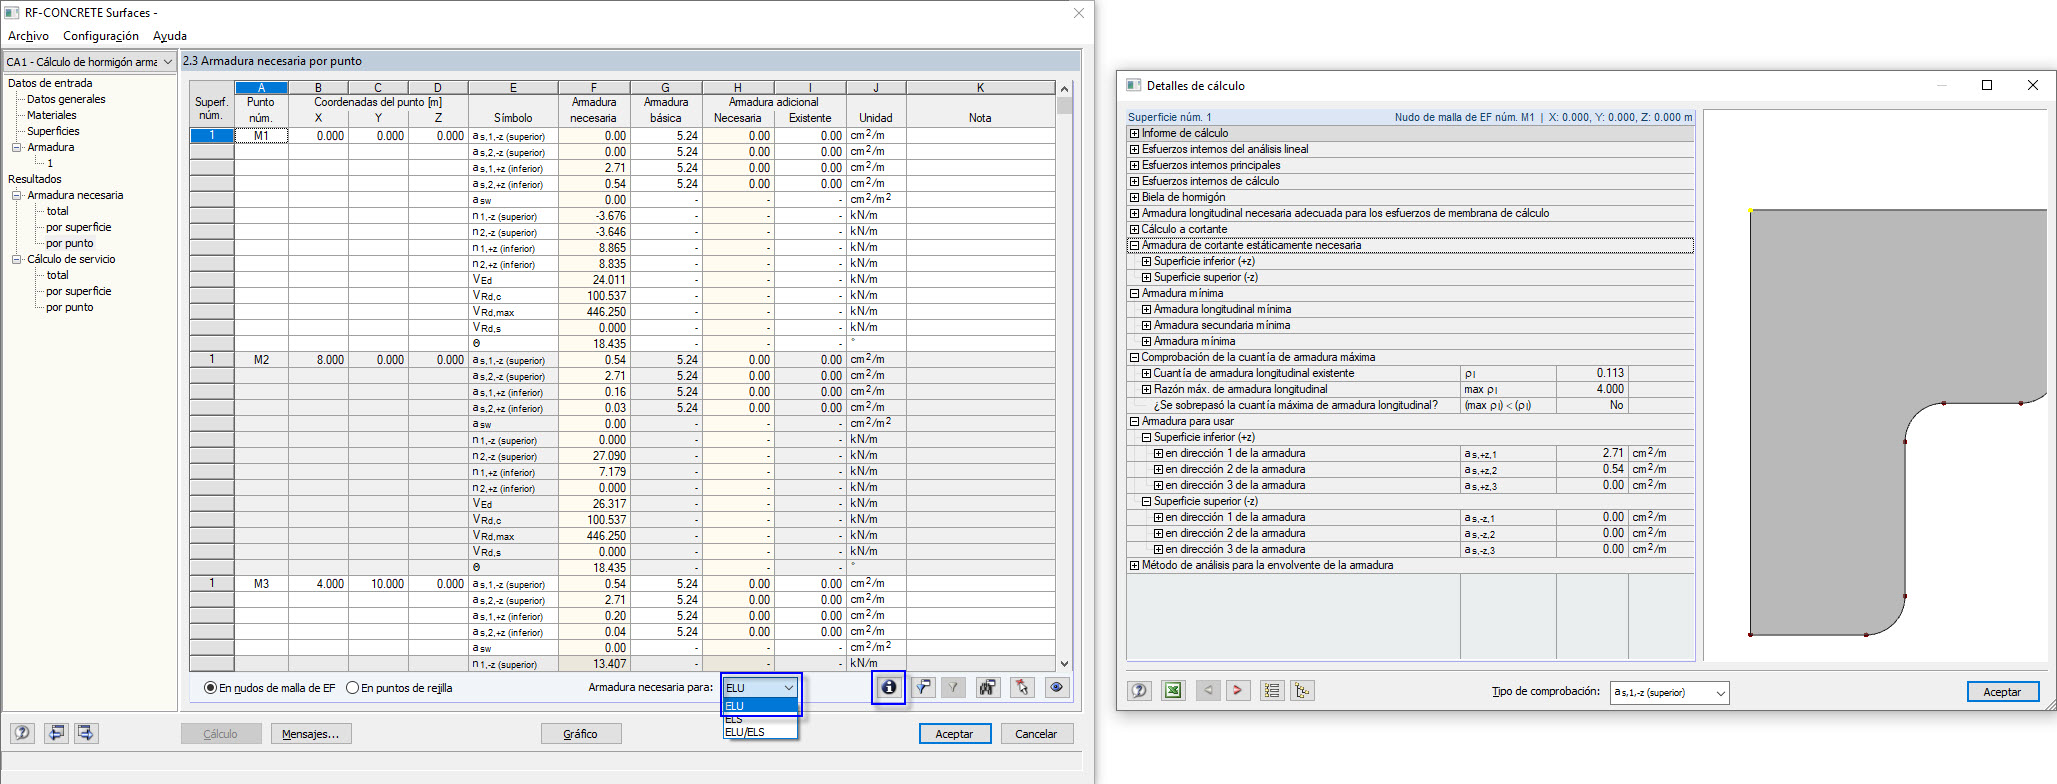Click the 446.250 VRd,max value for M1
Screen dimensions: 2057x784
click(594, 312)
